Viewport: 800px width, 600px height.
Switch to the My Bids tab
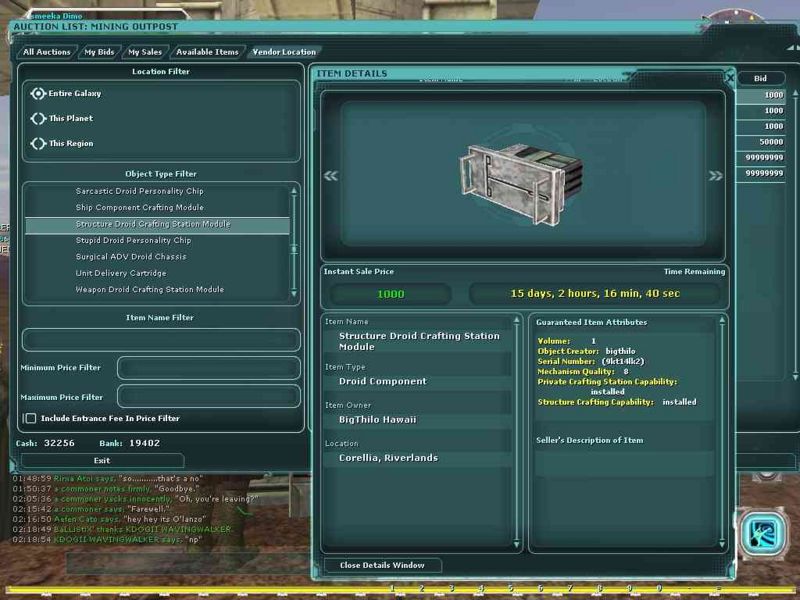click(99, 52)
